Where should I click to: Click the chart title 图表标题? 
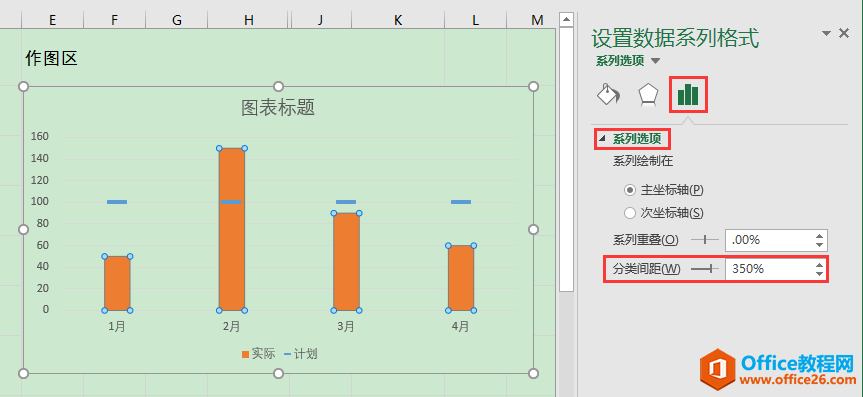(278, 107)
